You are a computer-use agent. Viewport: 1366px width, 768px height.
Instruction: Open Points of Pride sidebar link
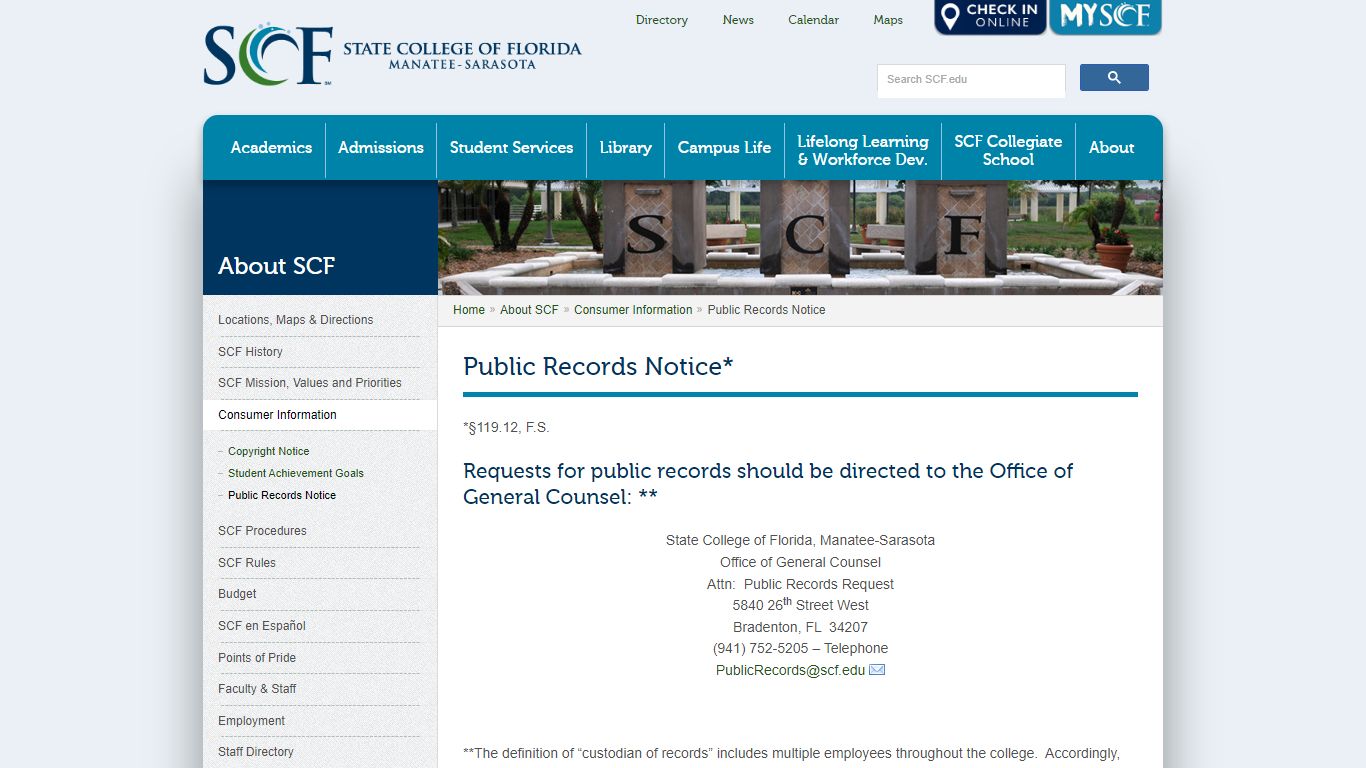[257, 658]
